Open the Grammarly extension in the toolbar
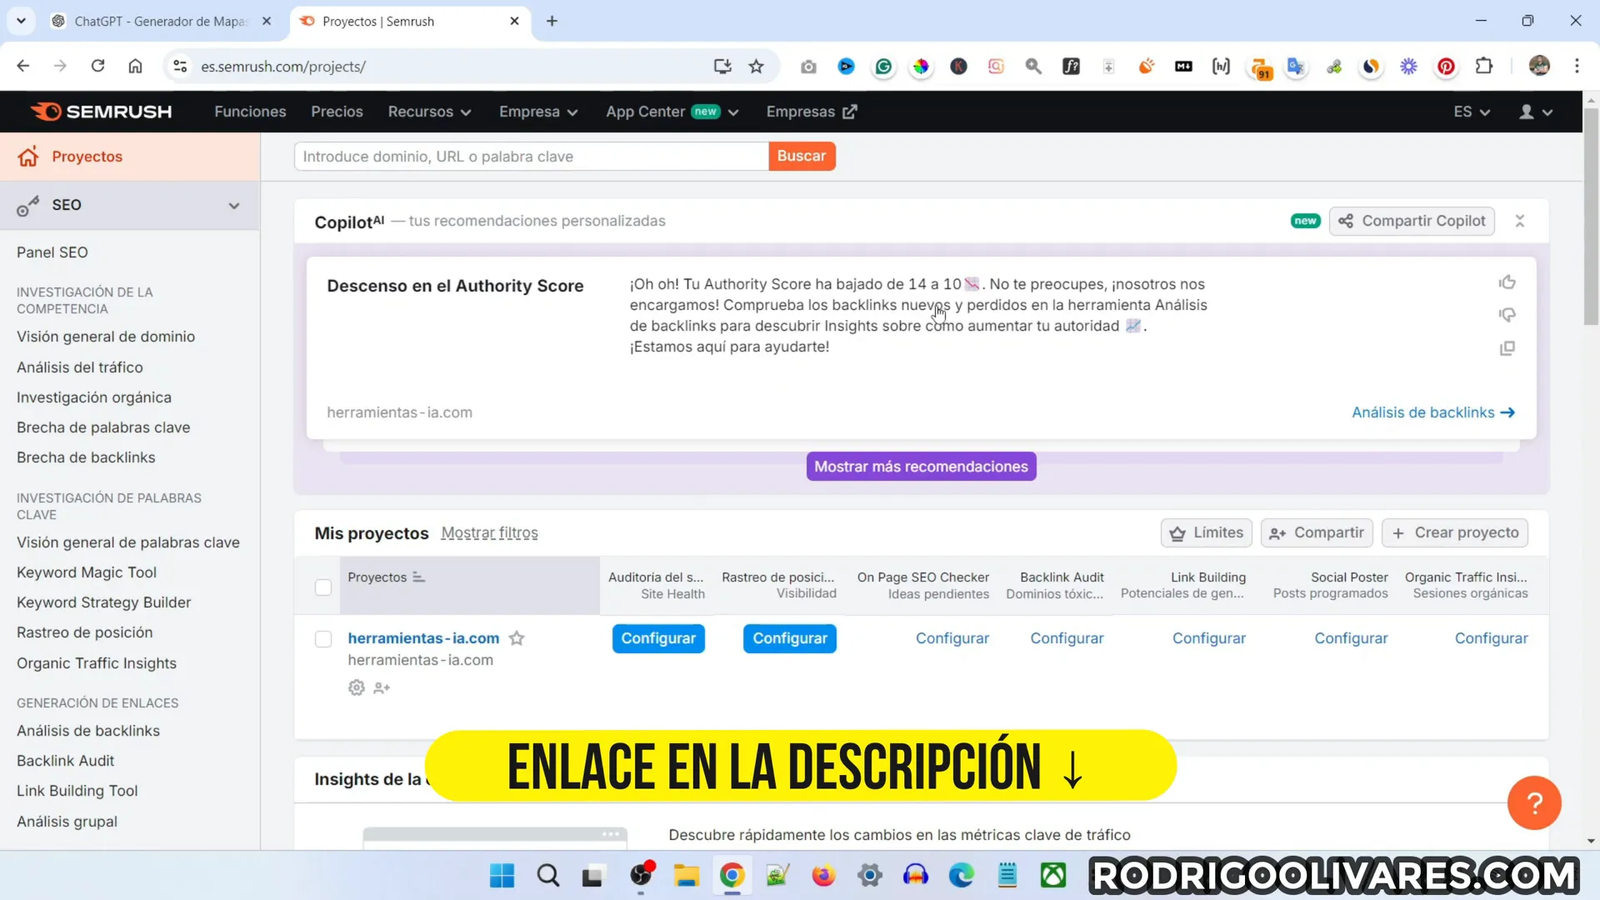Image resolution: width=1600 pixels, height=900 pixels. (883, 66)
